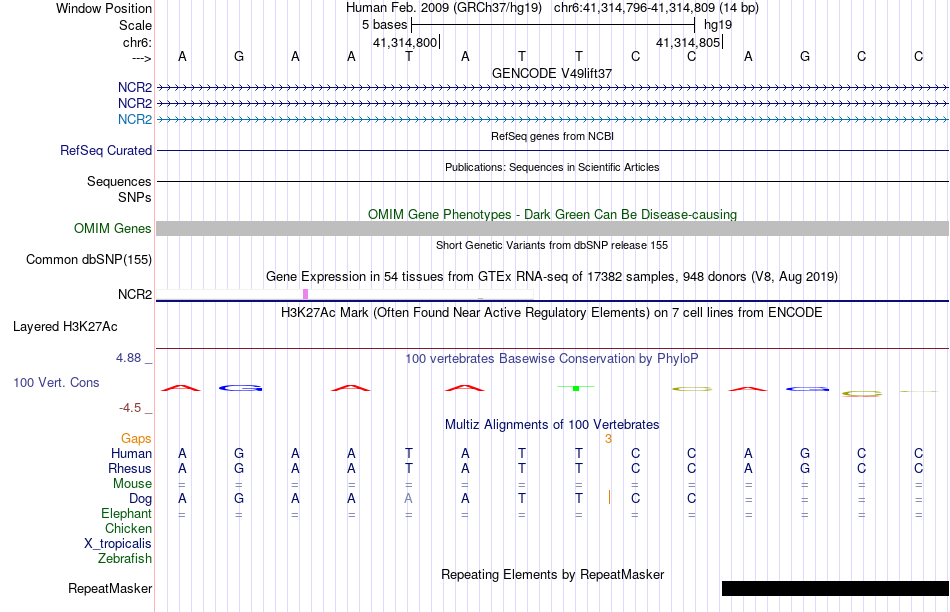This screenshot has width=950, height=612.
Task: Select the SNPs label on the left
Action: (135, 198)
